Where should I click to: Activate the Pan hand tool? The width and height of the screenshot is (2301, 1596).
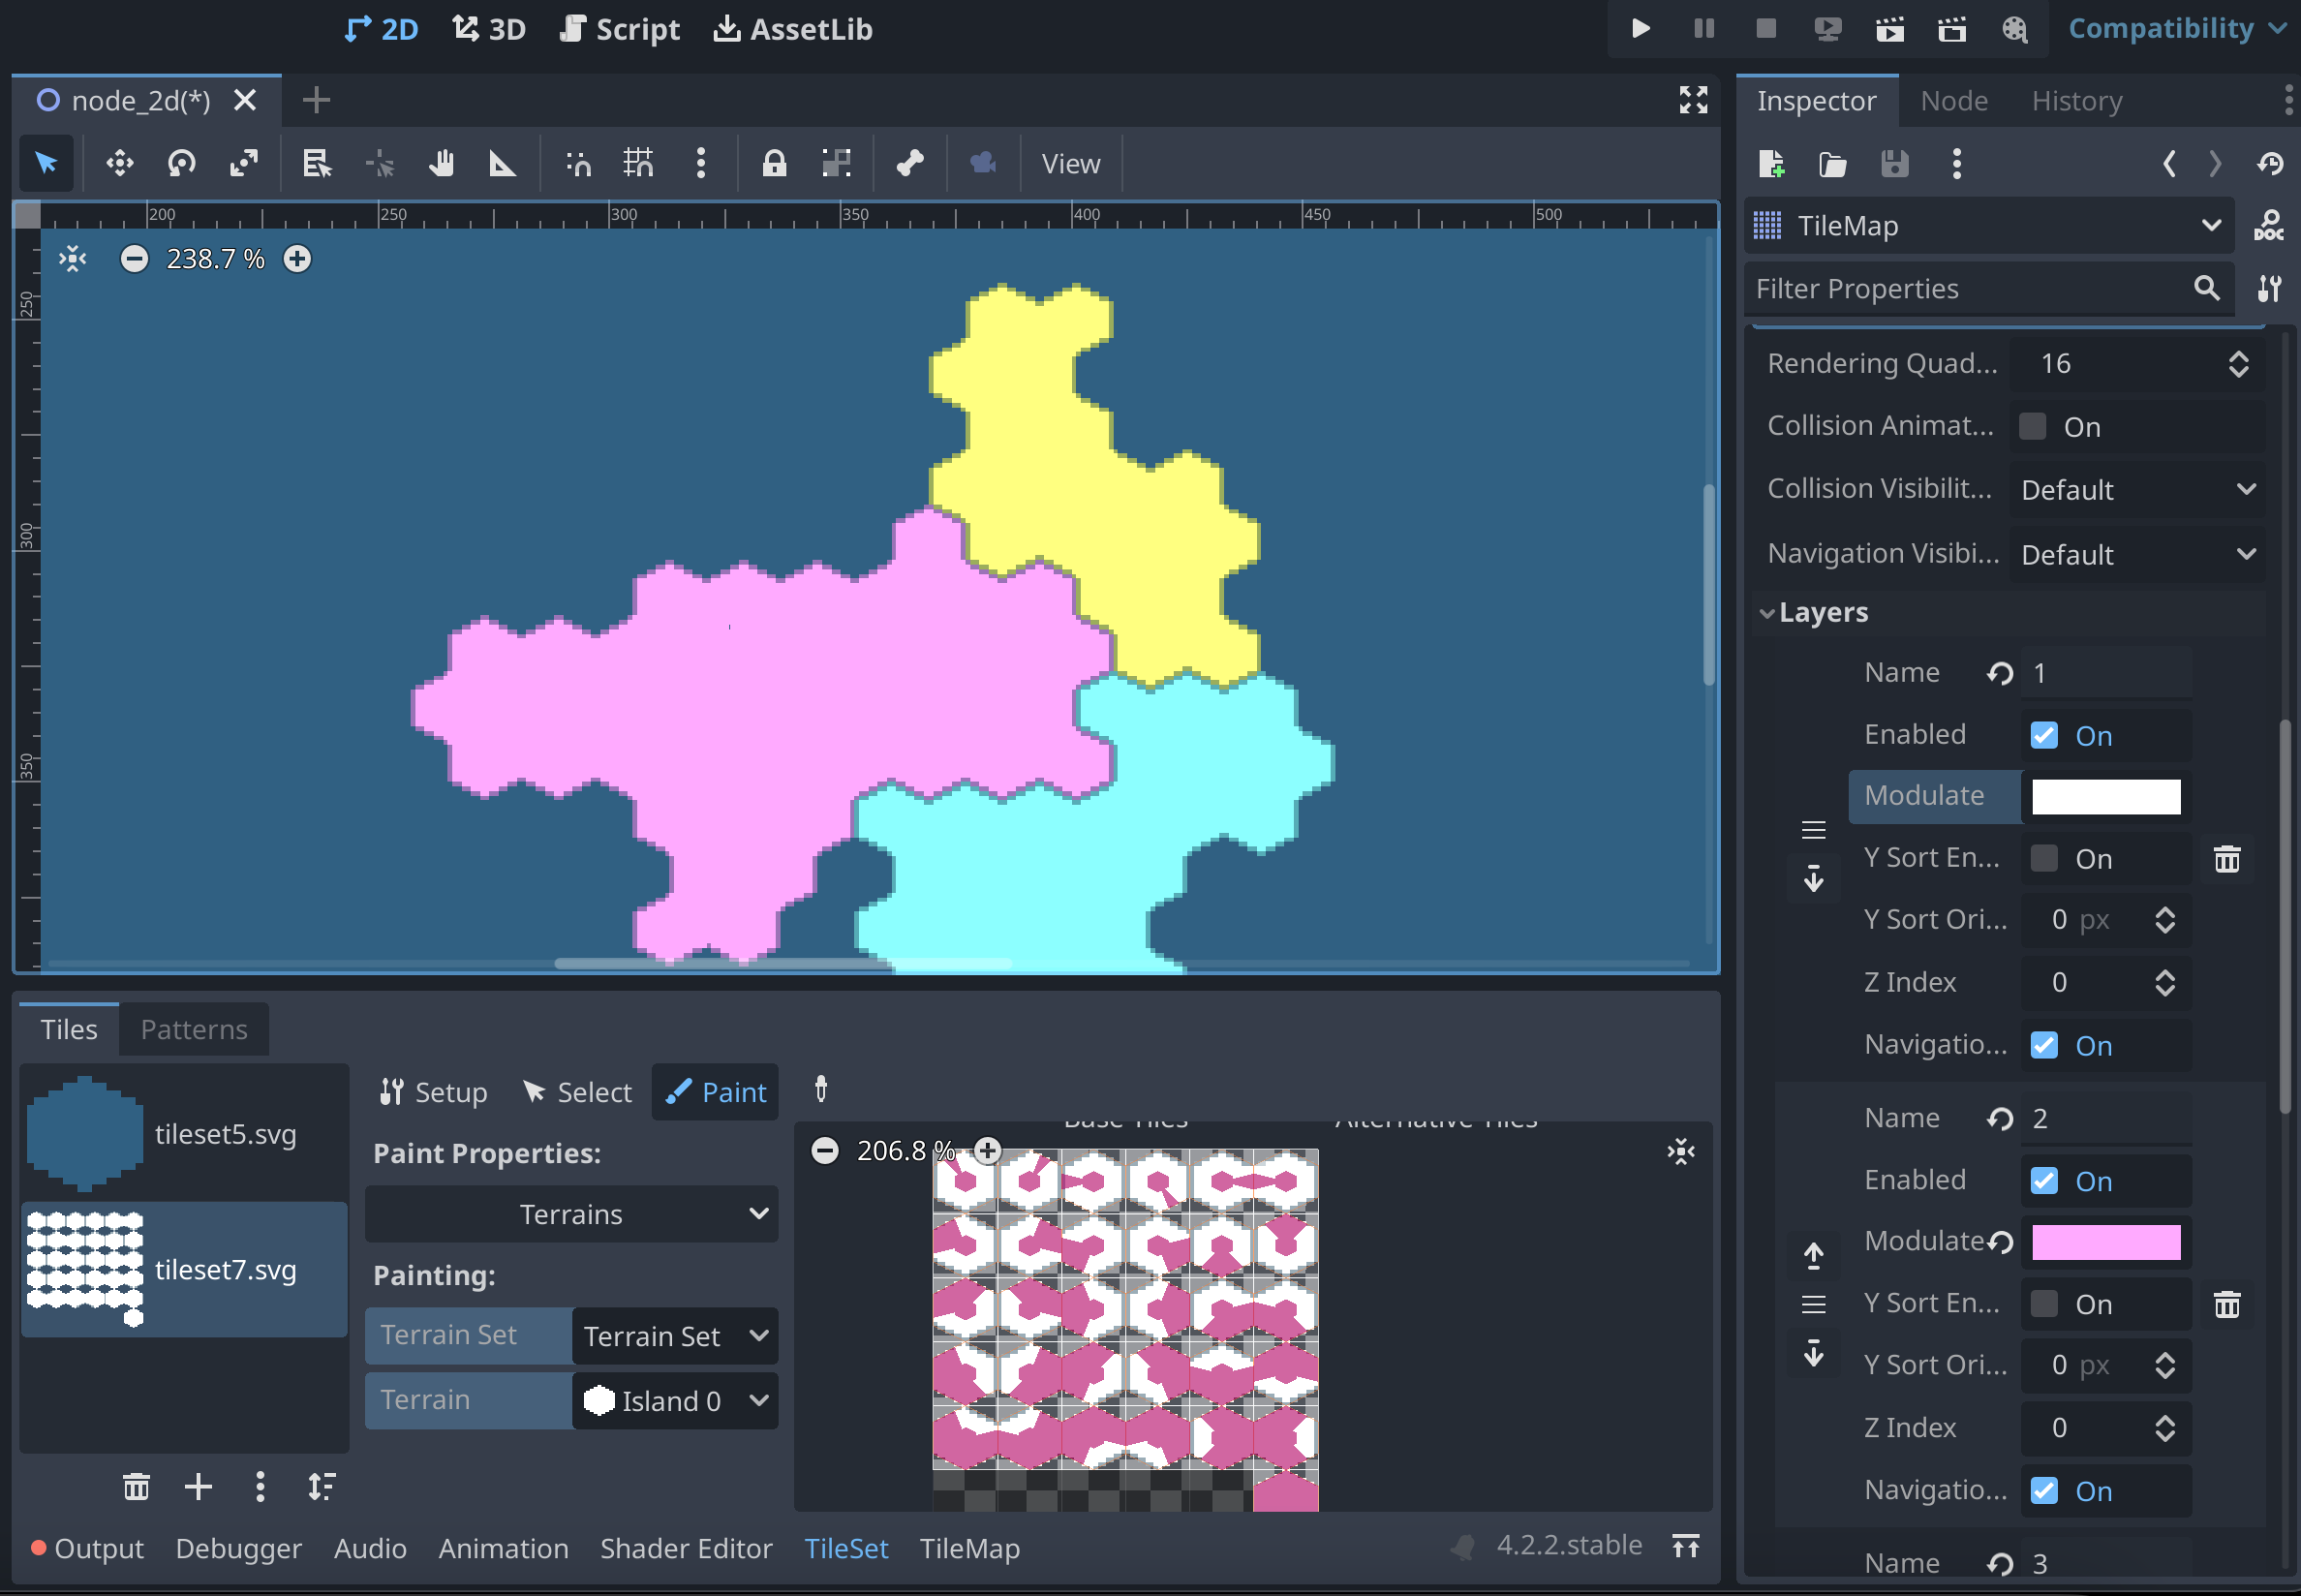click(x=441, y=163)
